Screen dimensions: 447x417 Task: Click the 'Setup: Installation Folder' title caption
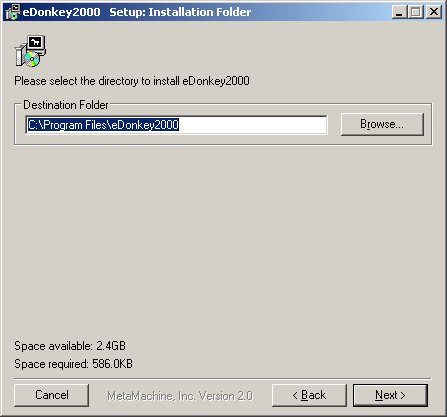tap(180, 12)
